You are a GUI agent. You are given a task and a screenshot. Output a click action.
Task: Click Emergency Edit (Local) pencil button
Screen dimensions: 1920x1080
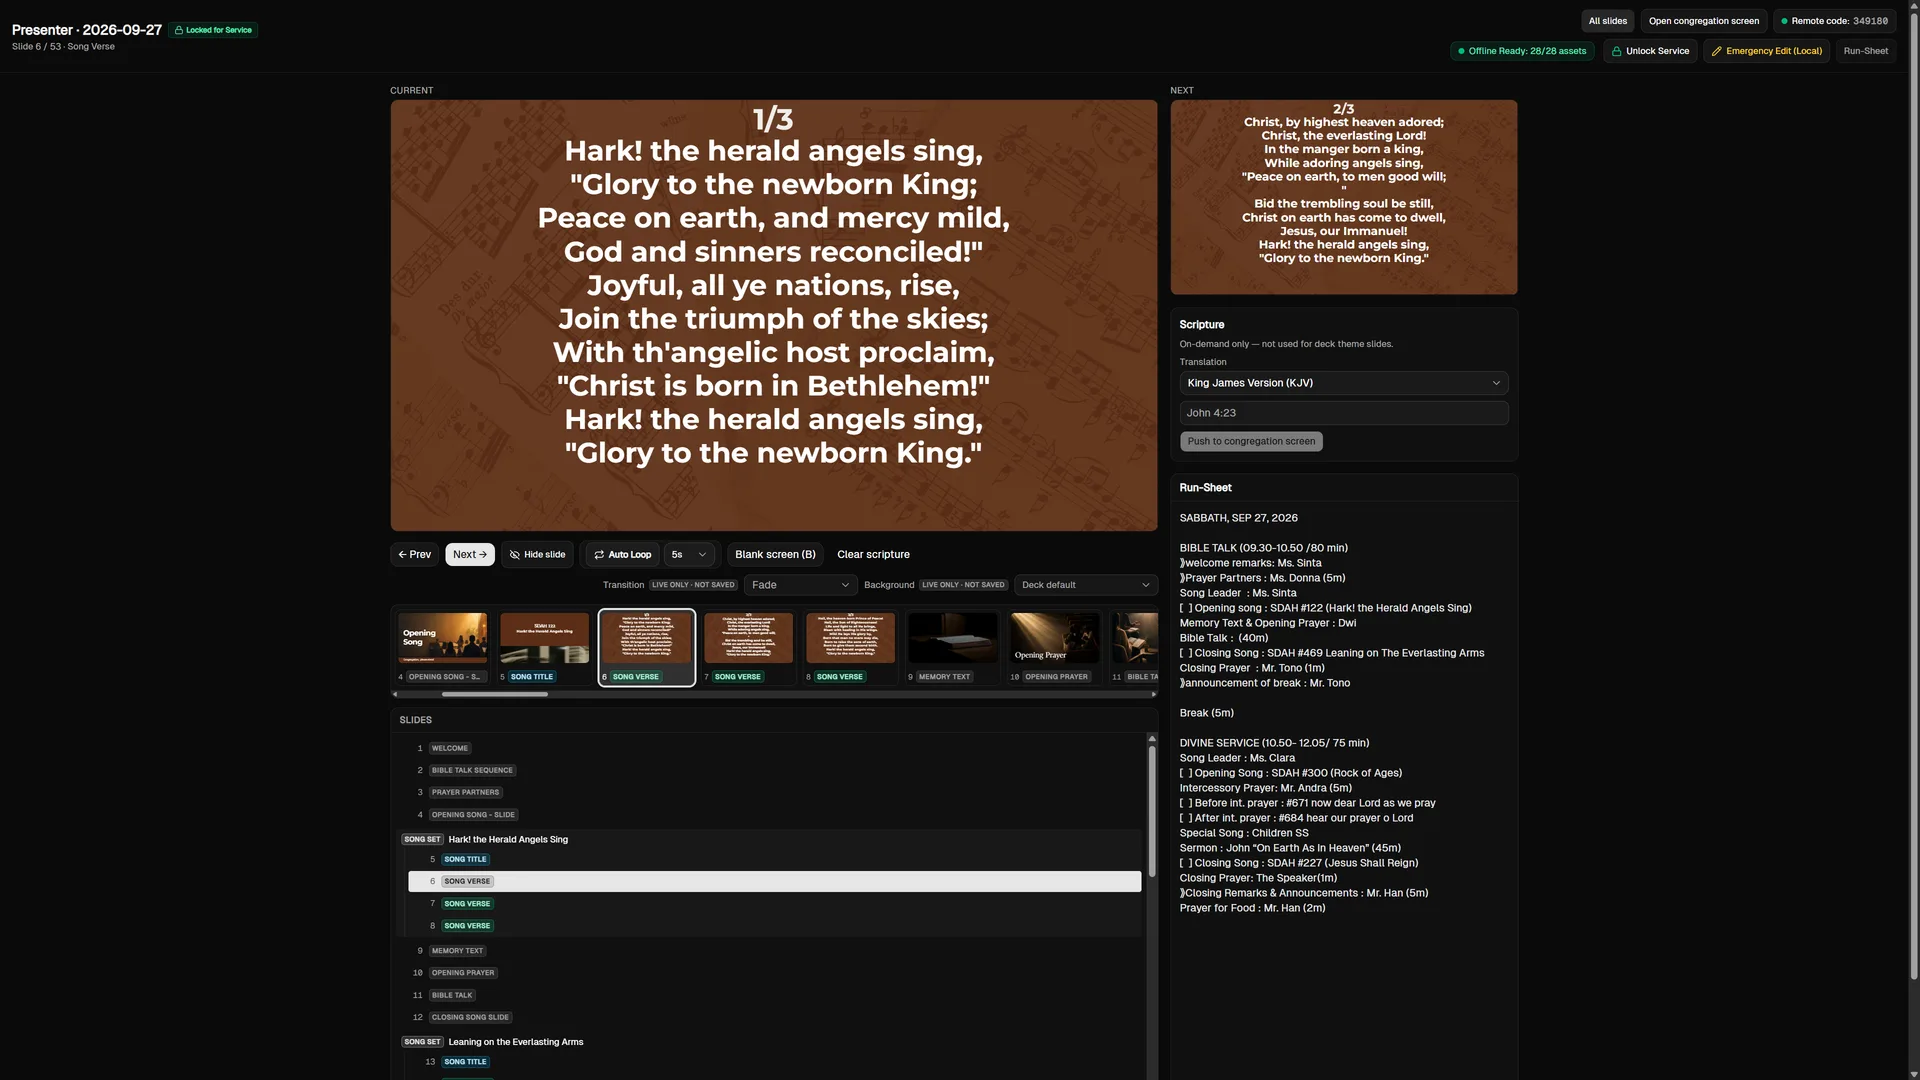tap(1766, 51)
